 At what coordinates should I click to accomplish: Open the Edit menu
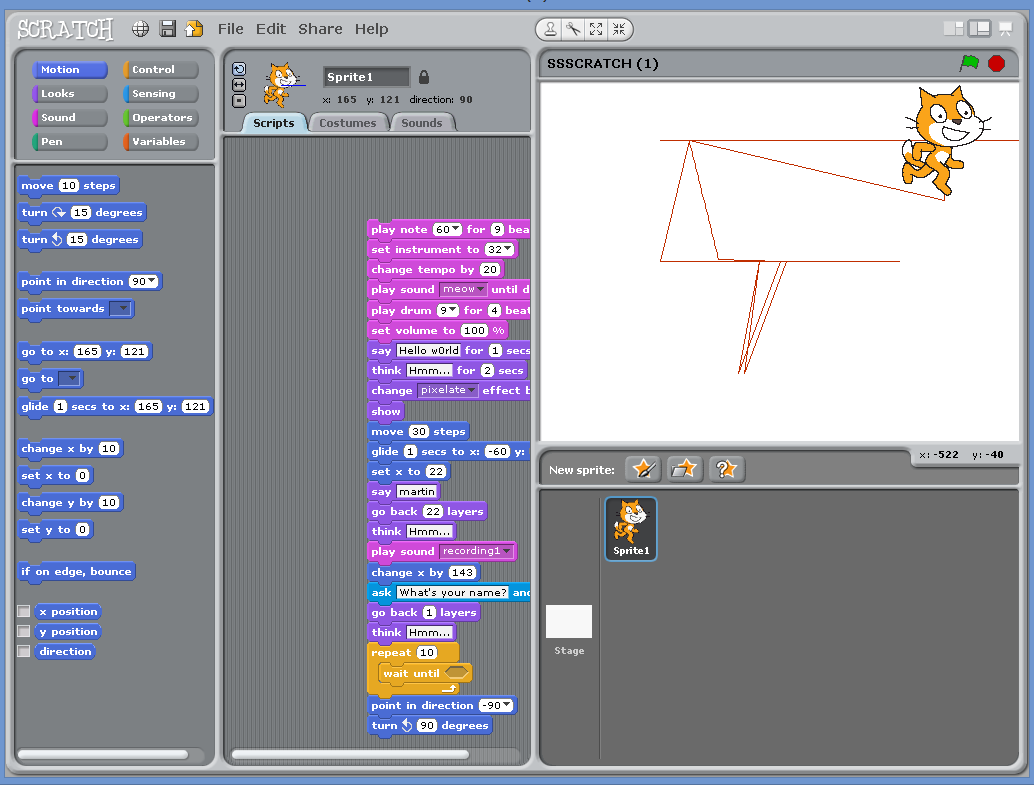click(271, 29)
